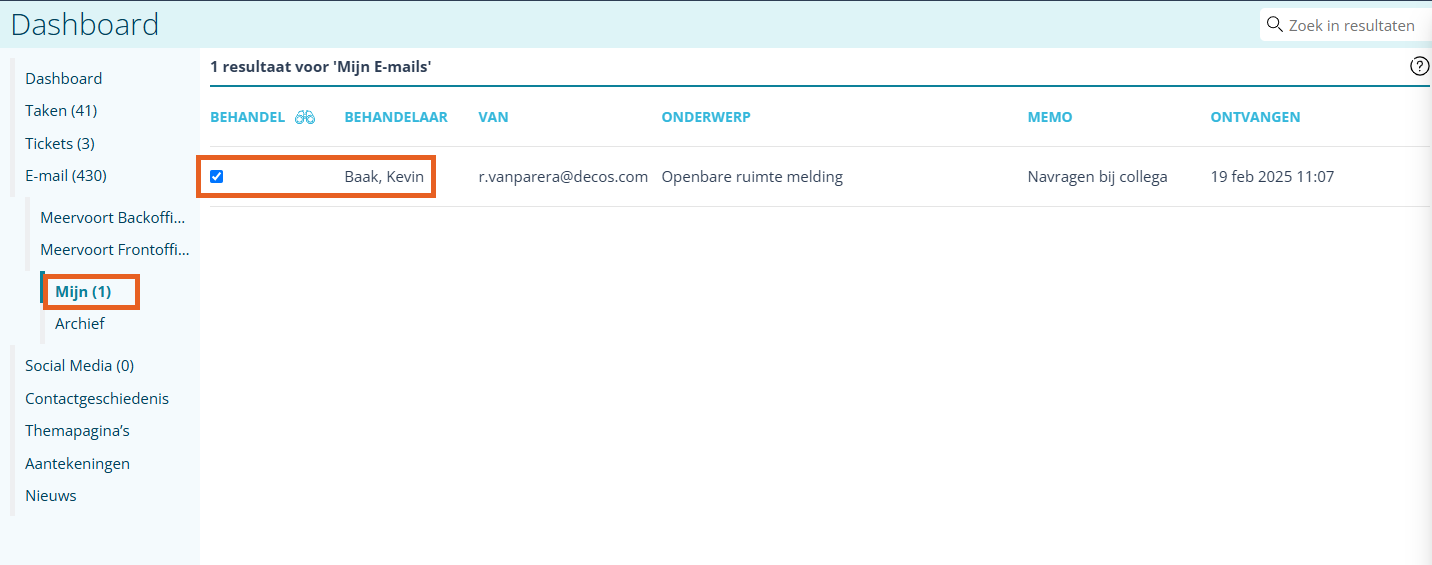Open the email 'Openbare ruimte melding'

pos(752,177)
